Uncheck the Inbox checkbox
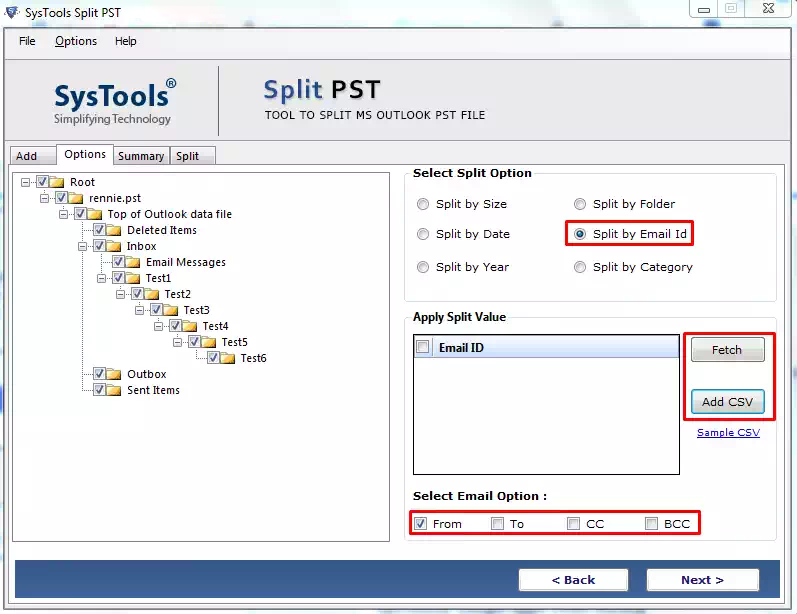 point(99,245)
